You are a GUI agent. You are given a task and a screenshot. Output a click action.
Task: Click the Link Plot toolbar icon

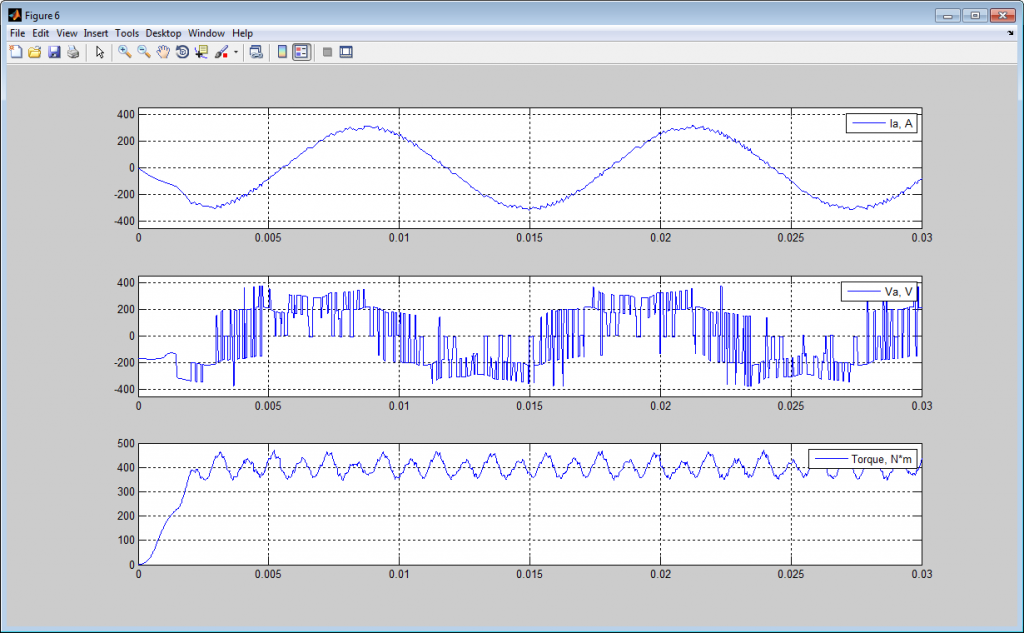point(257,51)
